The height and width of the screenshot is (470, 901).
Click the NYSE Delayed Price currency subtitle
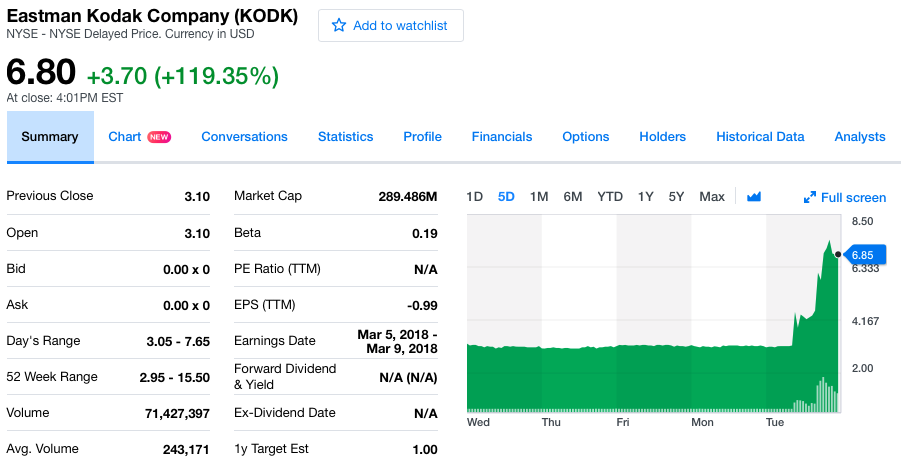click(130, 34)
